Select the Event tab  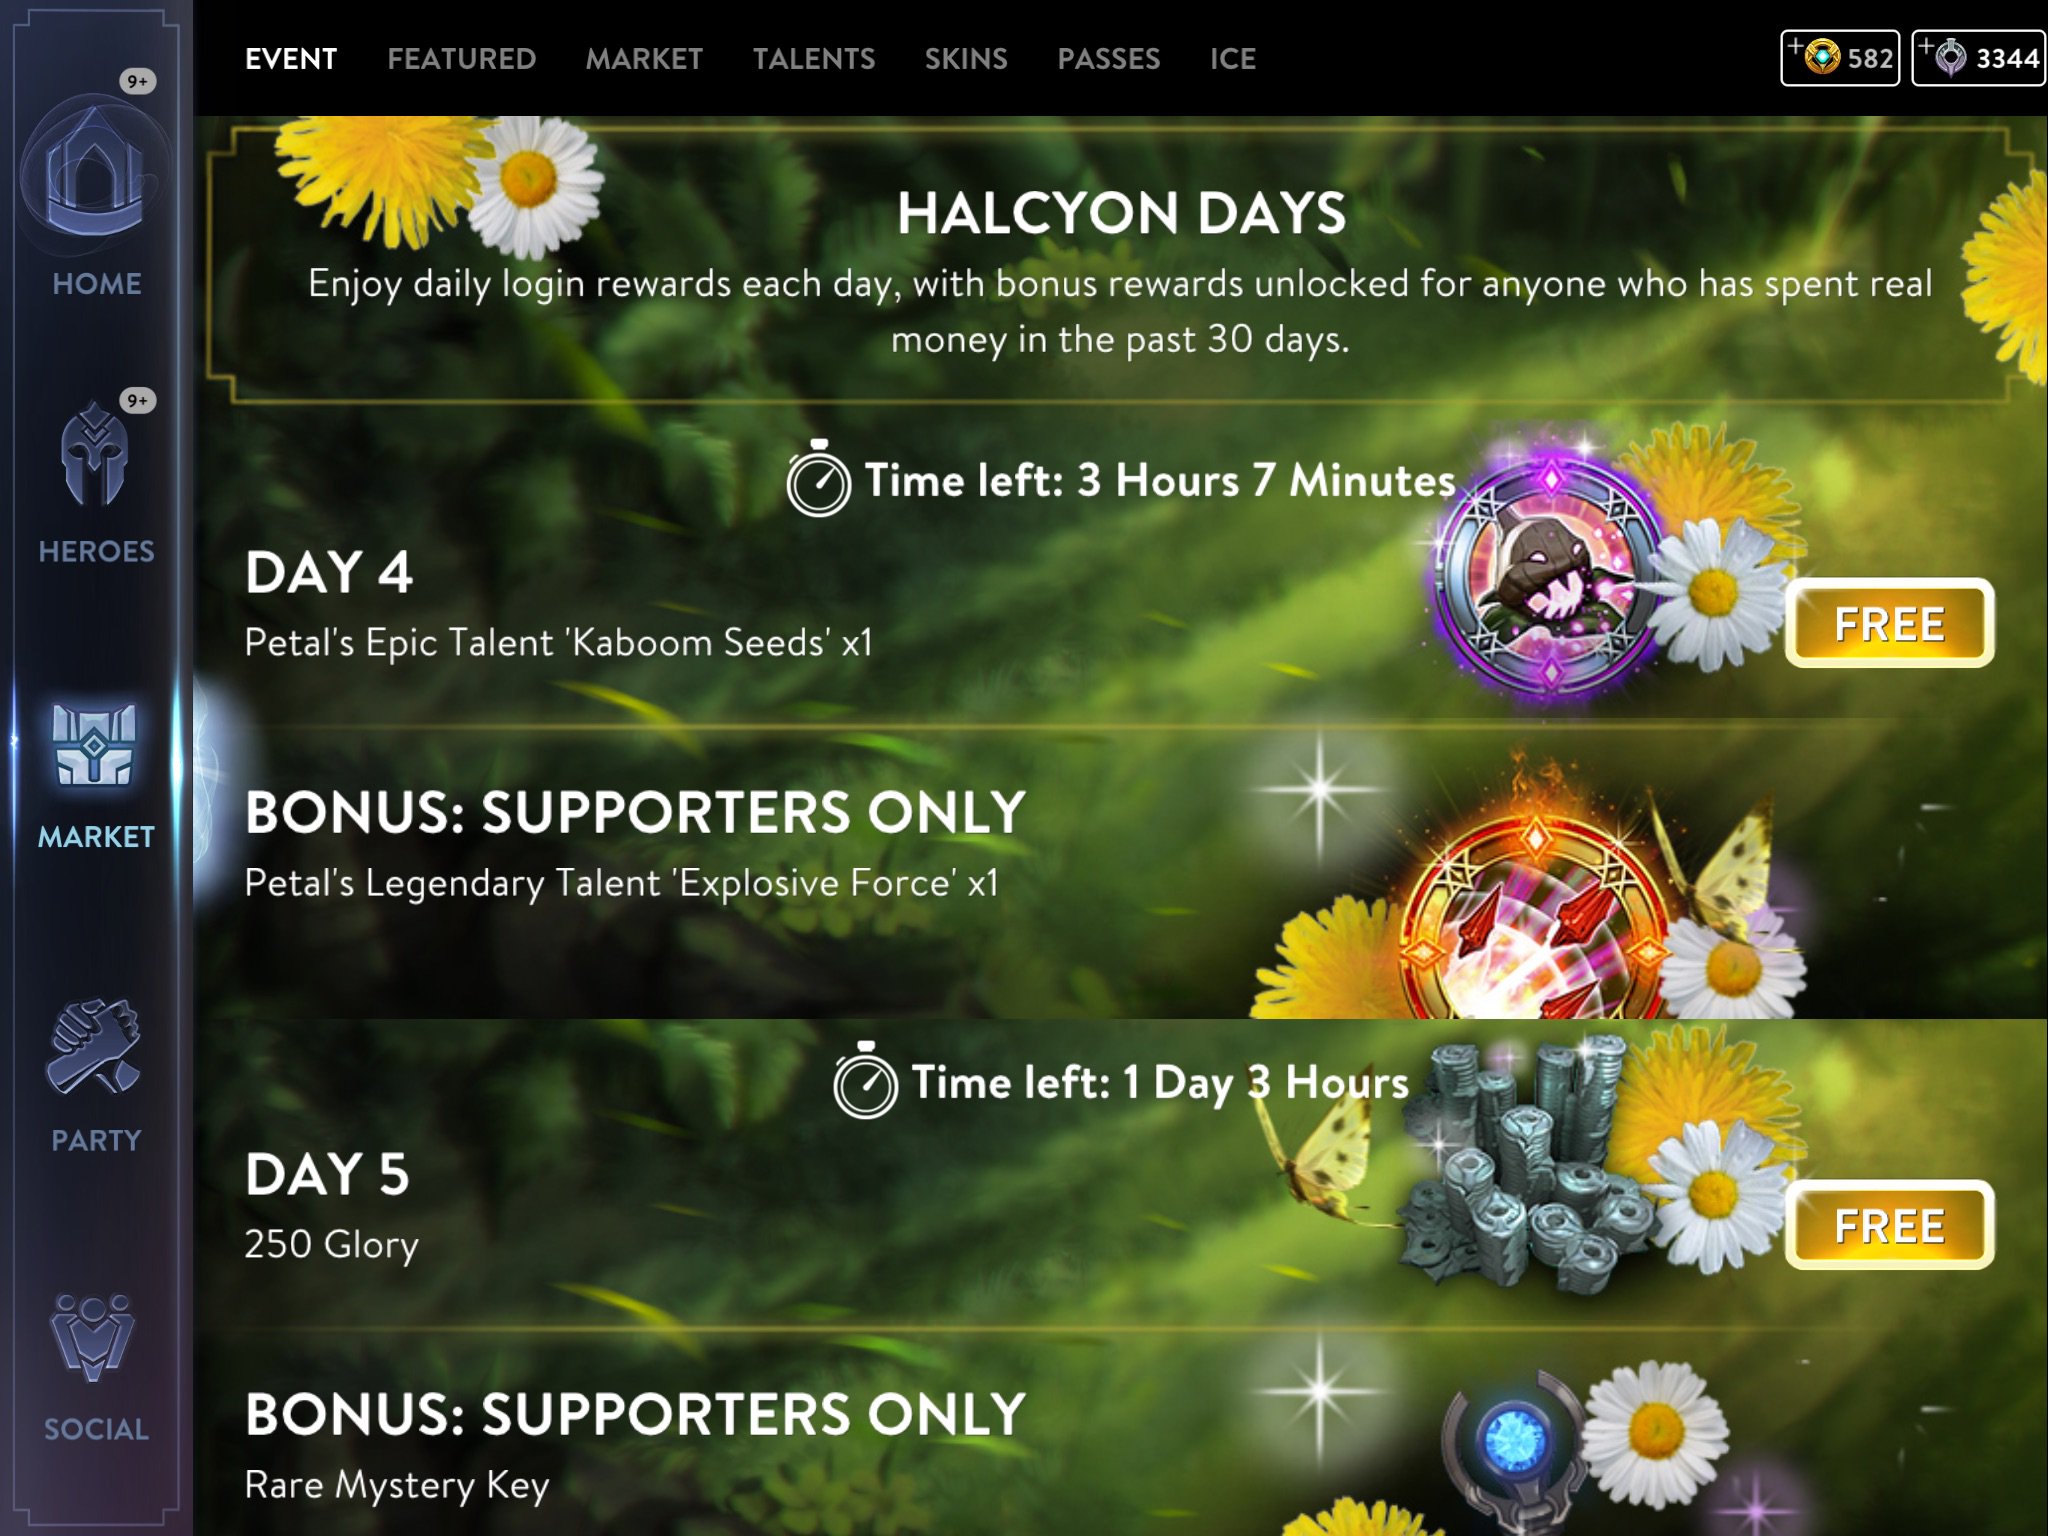[291, 59]
